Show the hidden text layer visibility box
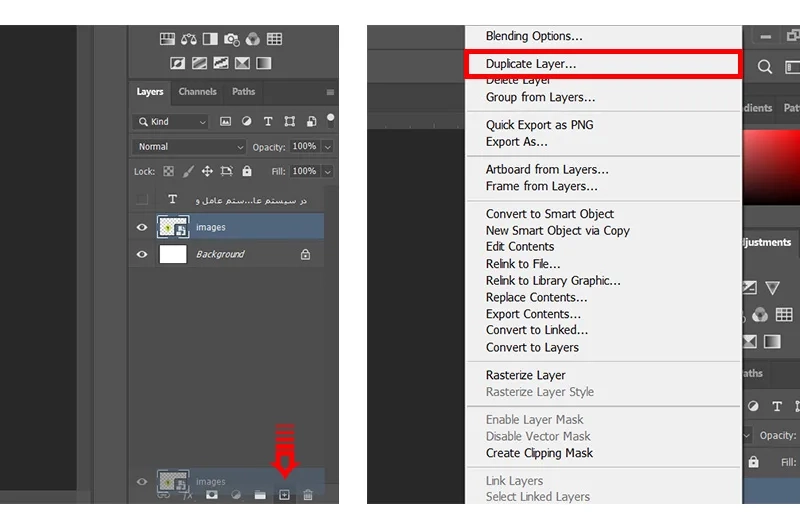 pos(142,199)
